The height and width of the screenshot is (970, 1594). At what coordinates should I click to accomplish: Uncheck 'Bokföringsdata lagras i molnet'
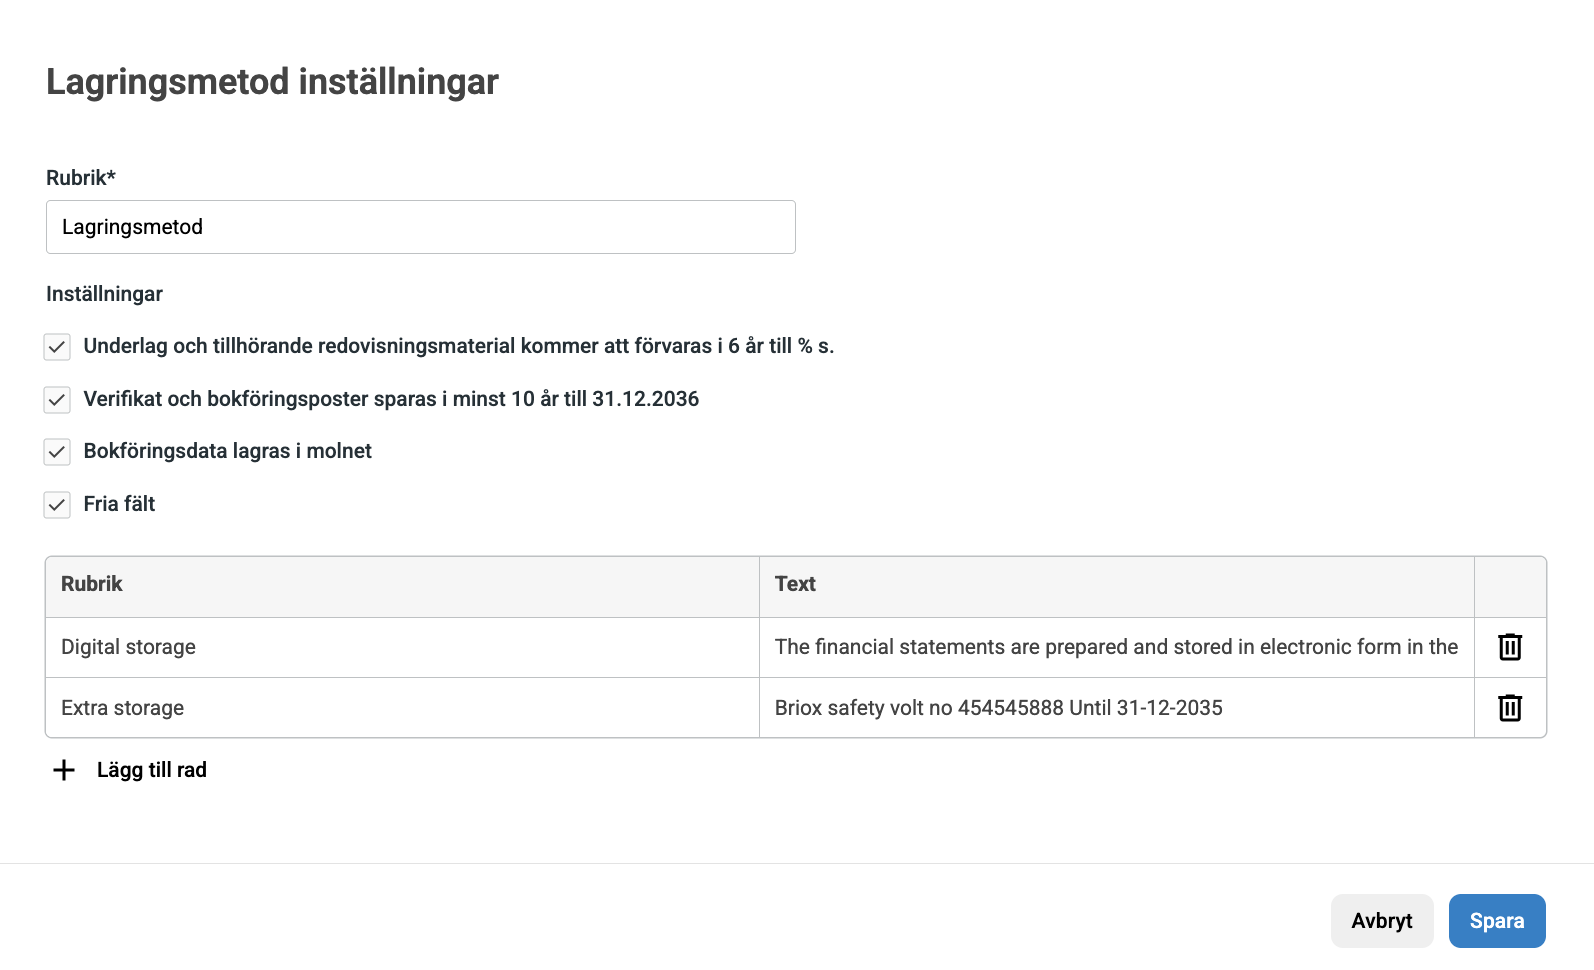(x=57, y=452)
